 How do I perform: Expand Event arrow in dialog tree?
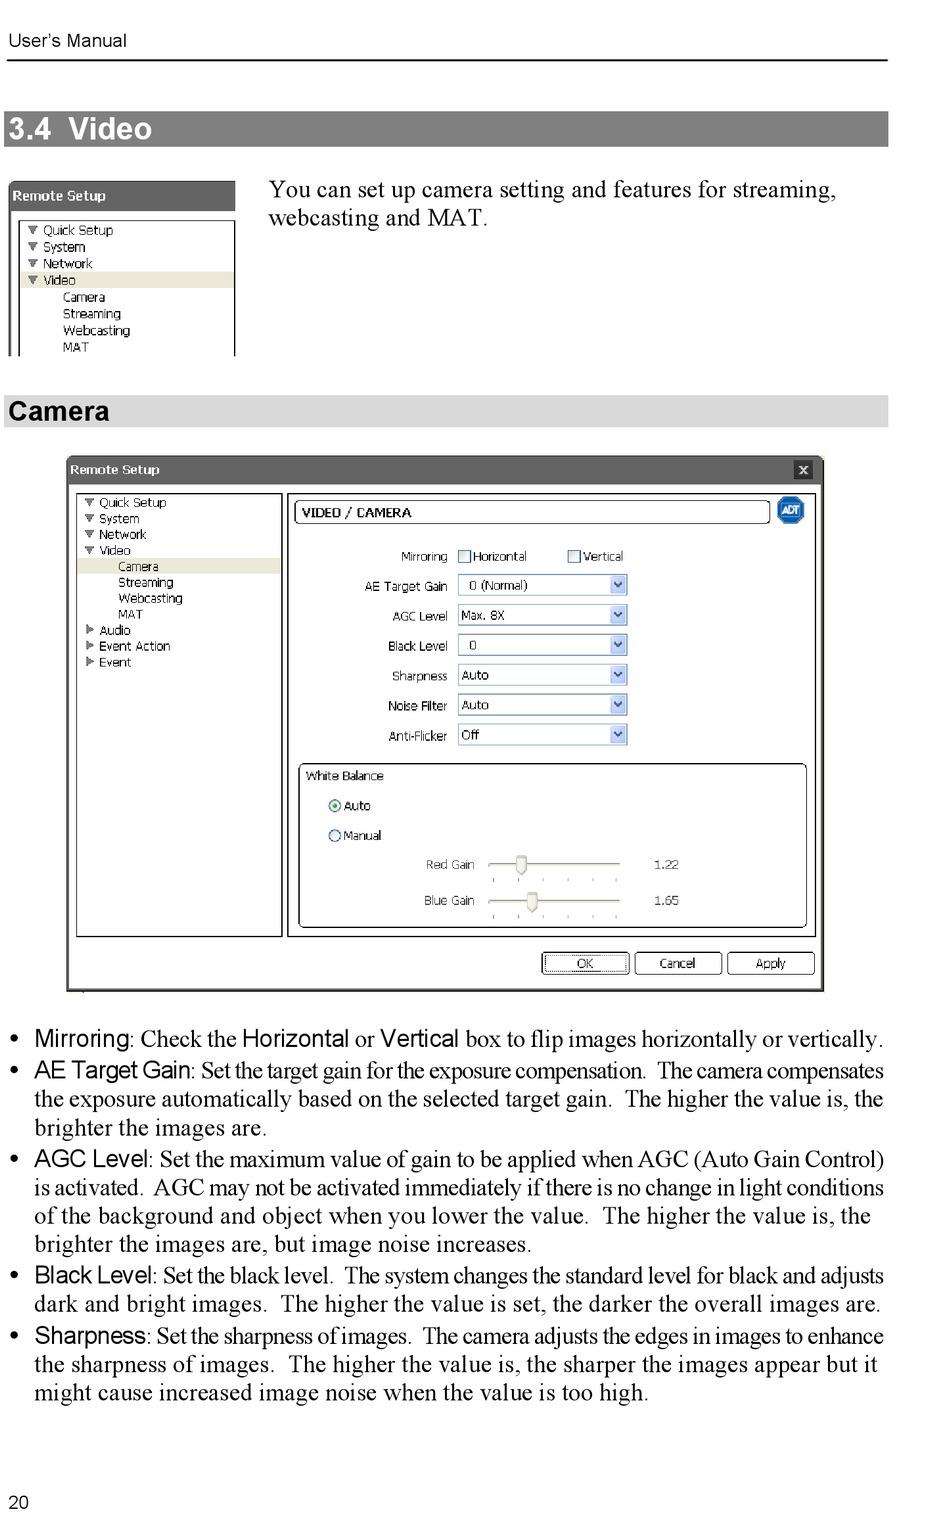(90, 662)
